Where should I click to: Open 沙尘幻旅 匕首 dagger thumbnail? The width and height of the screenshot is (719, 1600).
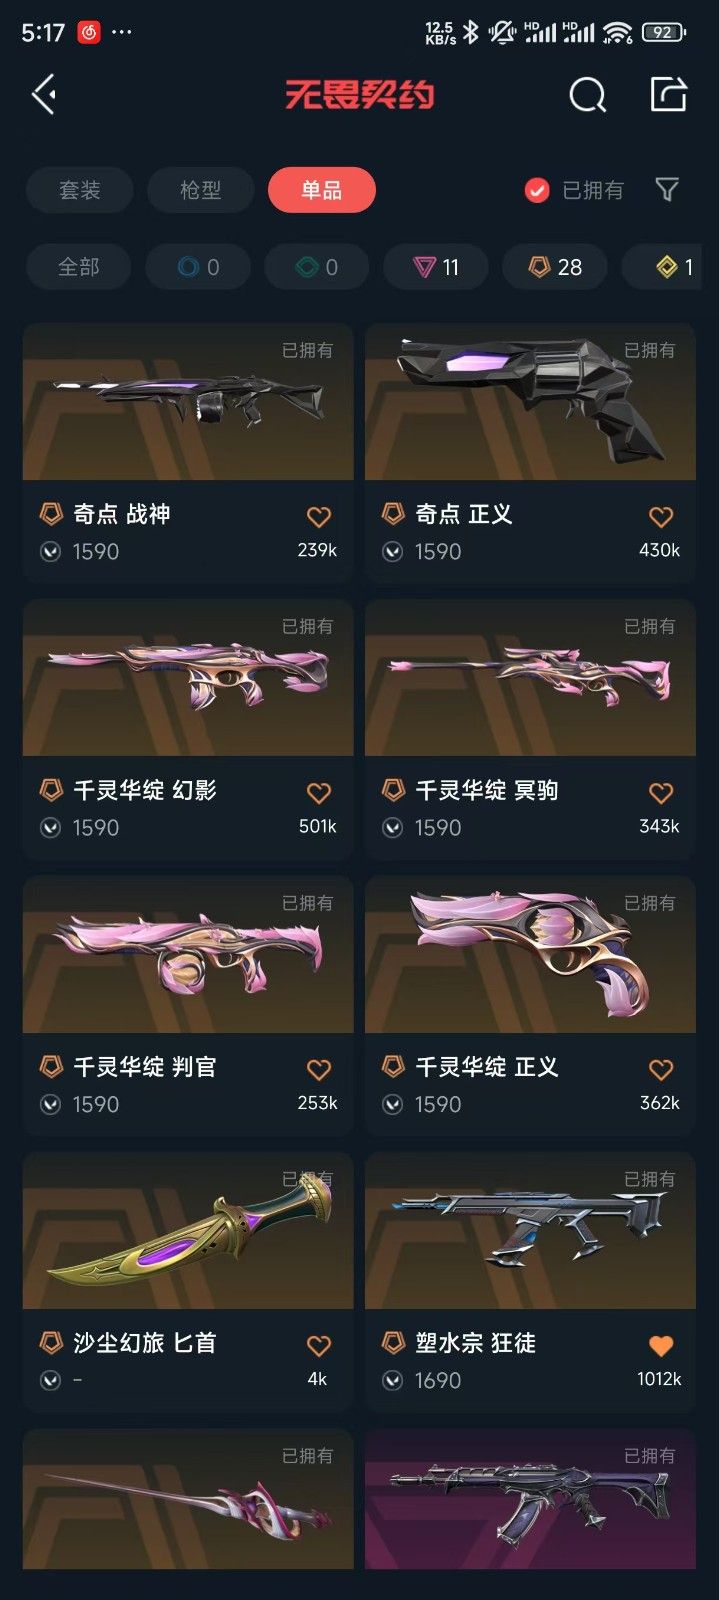pyautogui.click(x=188, y=1231)
